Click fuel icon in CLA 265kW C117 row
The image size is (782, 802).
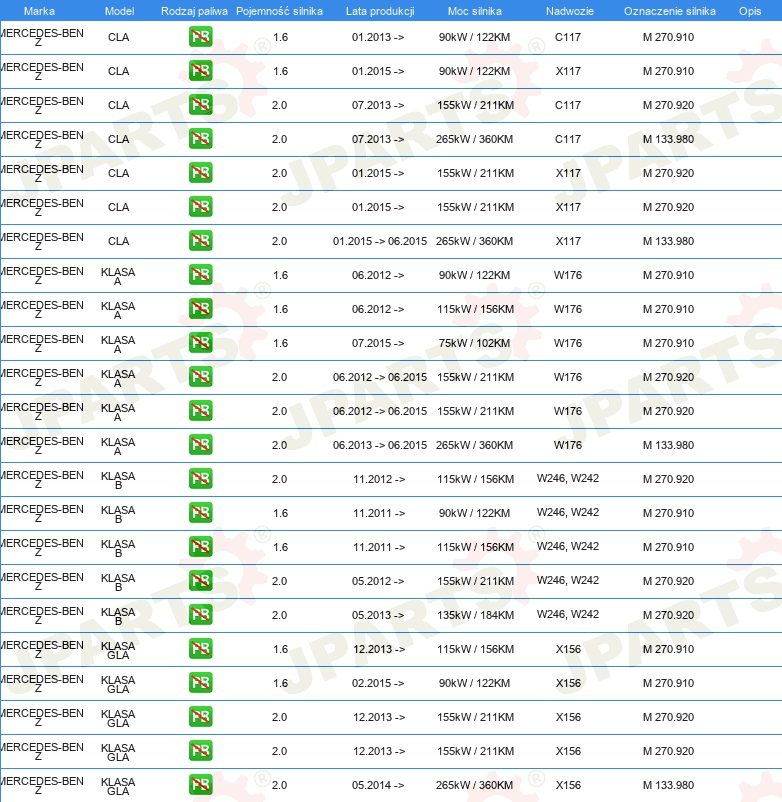(200, 139)
